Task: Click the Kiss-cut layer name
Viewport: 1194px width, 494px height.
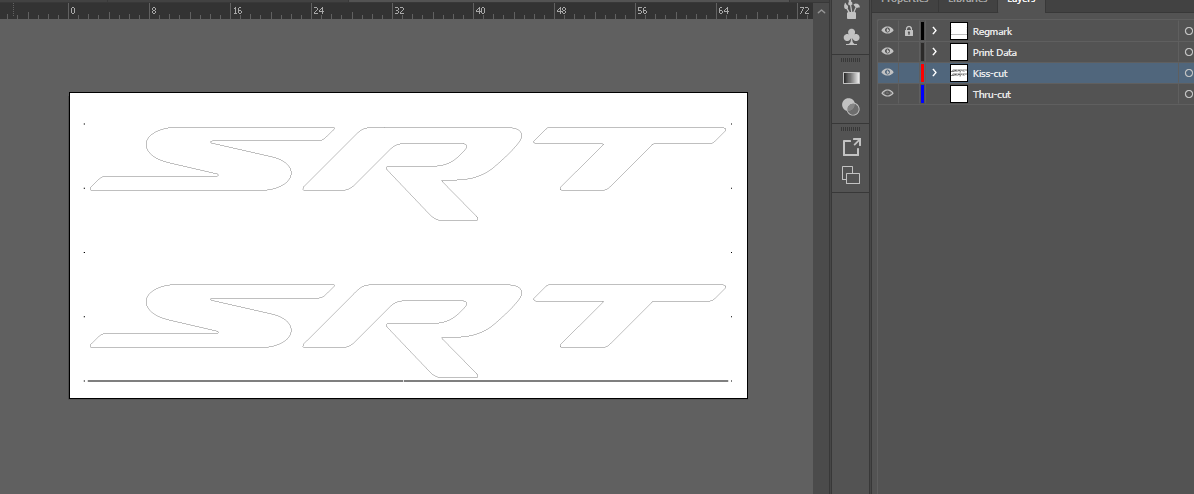Action: point(990,74)
